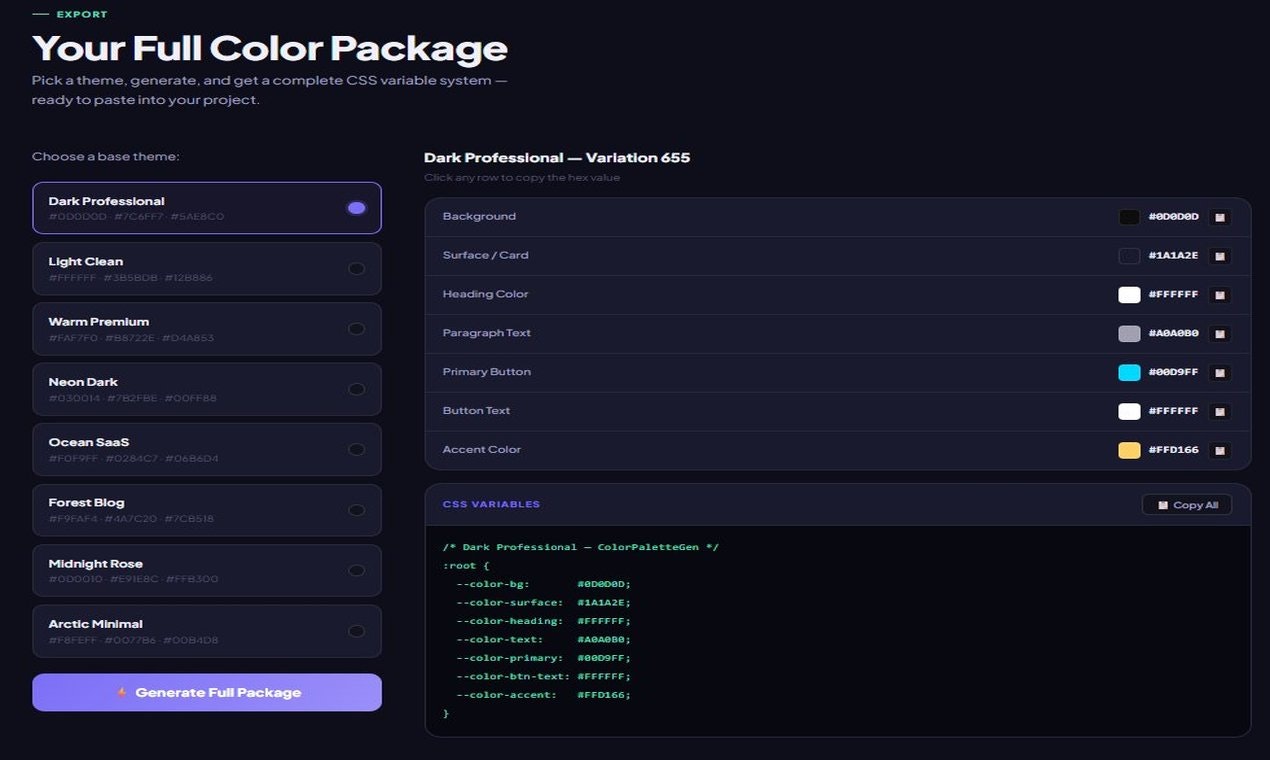Click the copy icon for Surface / Card color
The width and height of the screenshot is (1270, 760).
(x=1220, y=256)
